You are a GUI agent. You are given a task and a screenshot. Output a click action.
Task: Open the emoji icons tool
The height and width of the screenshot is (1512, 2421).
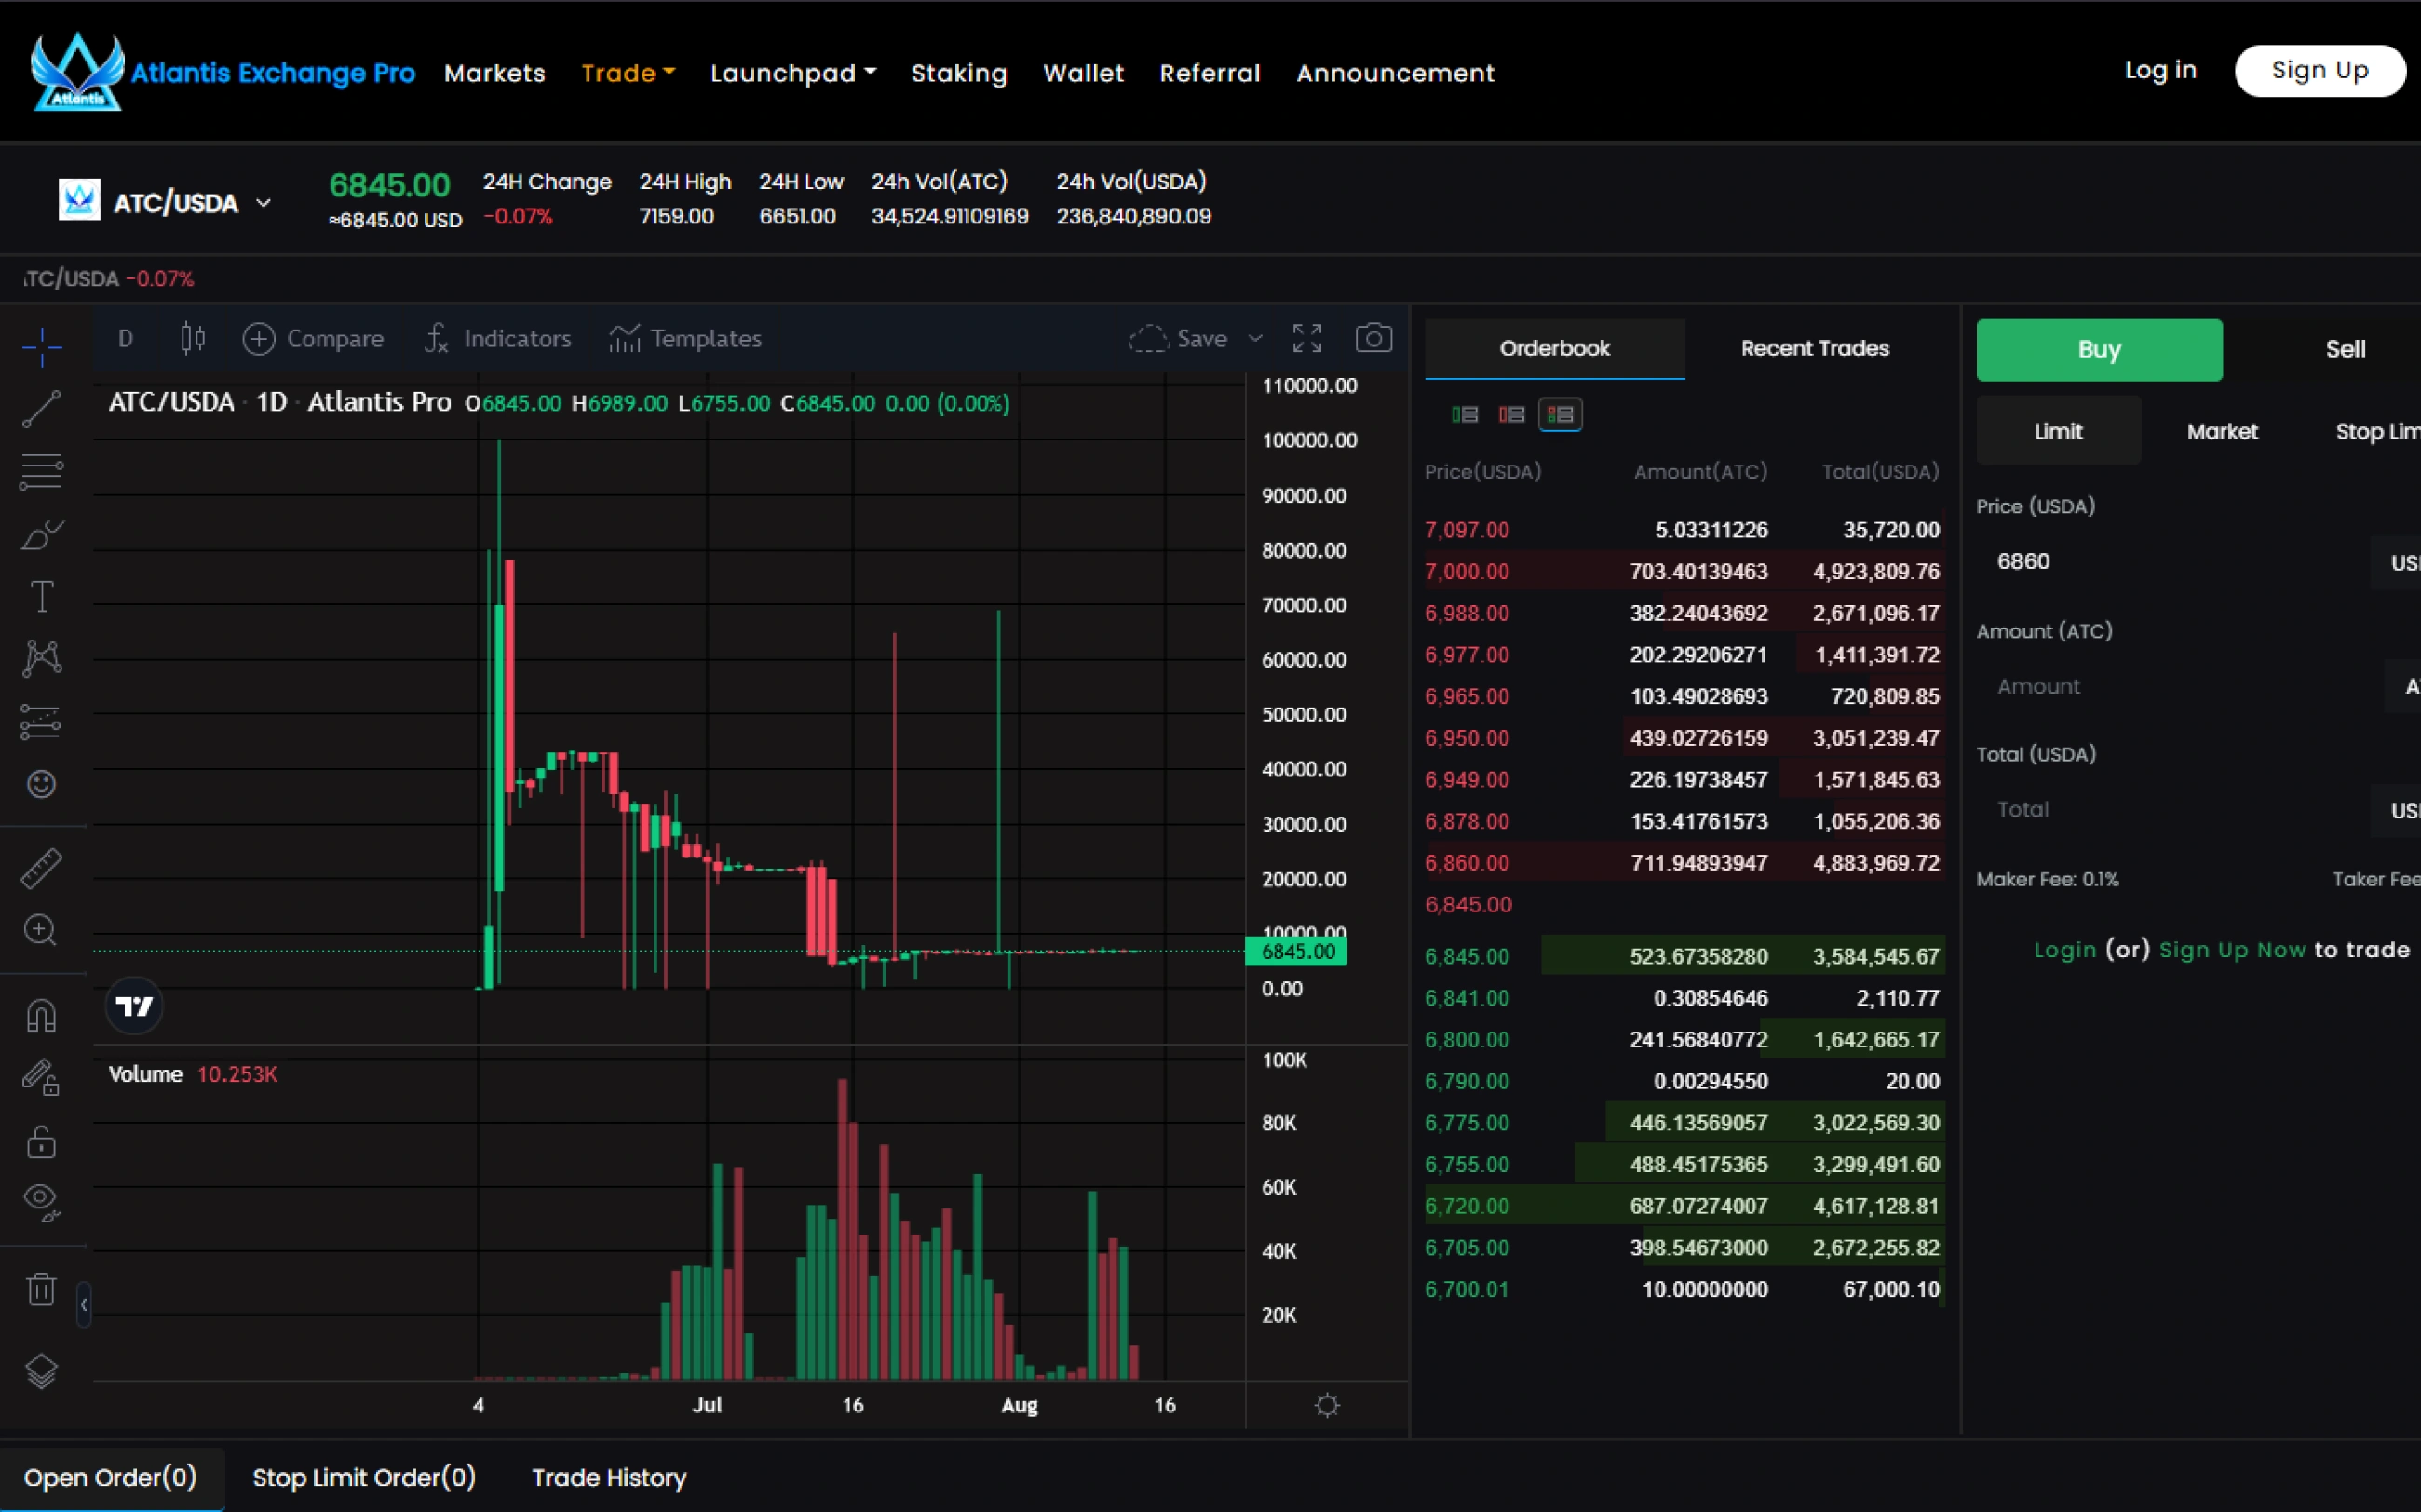pyautogui.click(x=42, y=784)
